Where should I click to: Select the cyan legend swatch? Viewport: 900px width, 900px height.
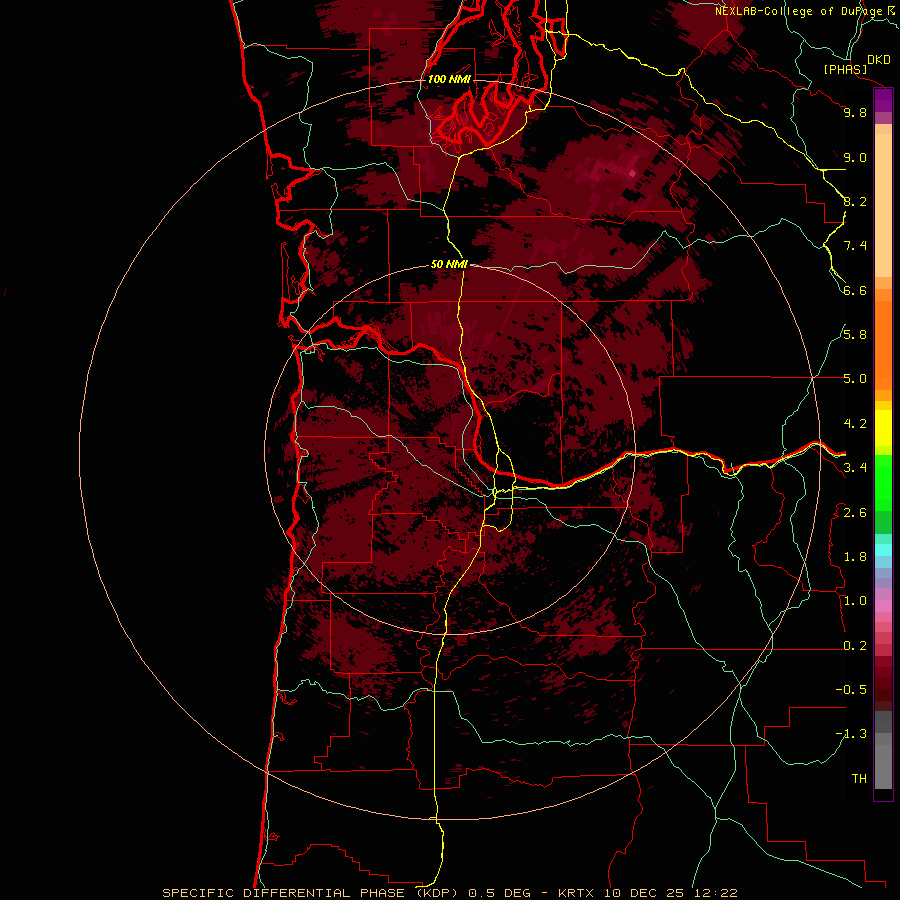883,549
